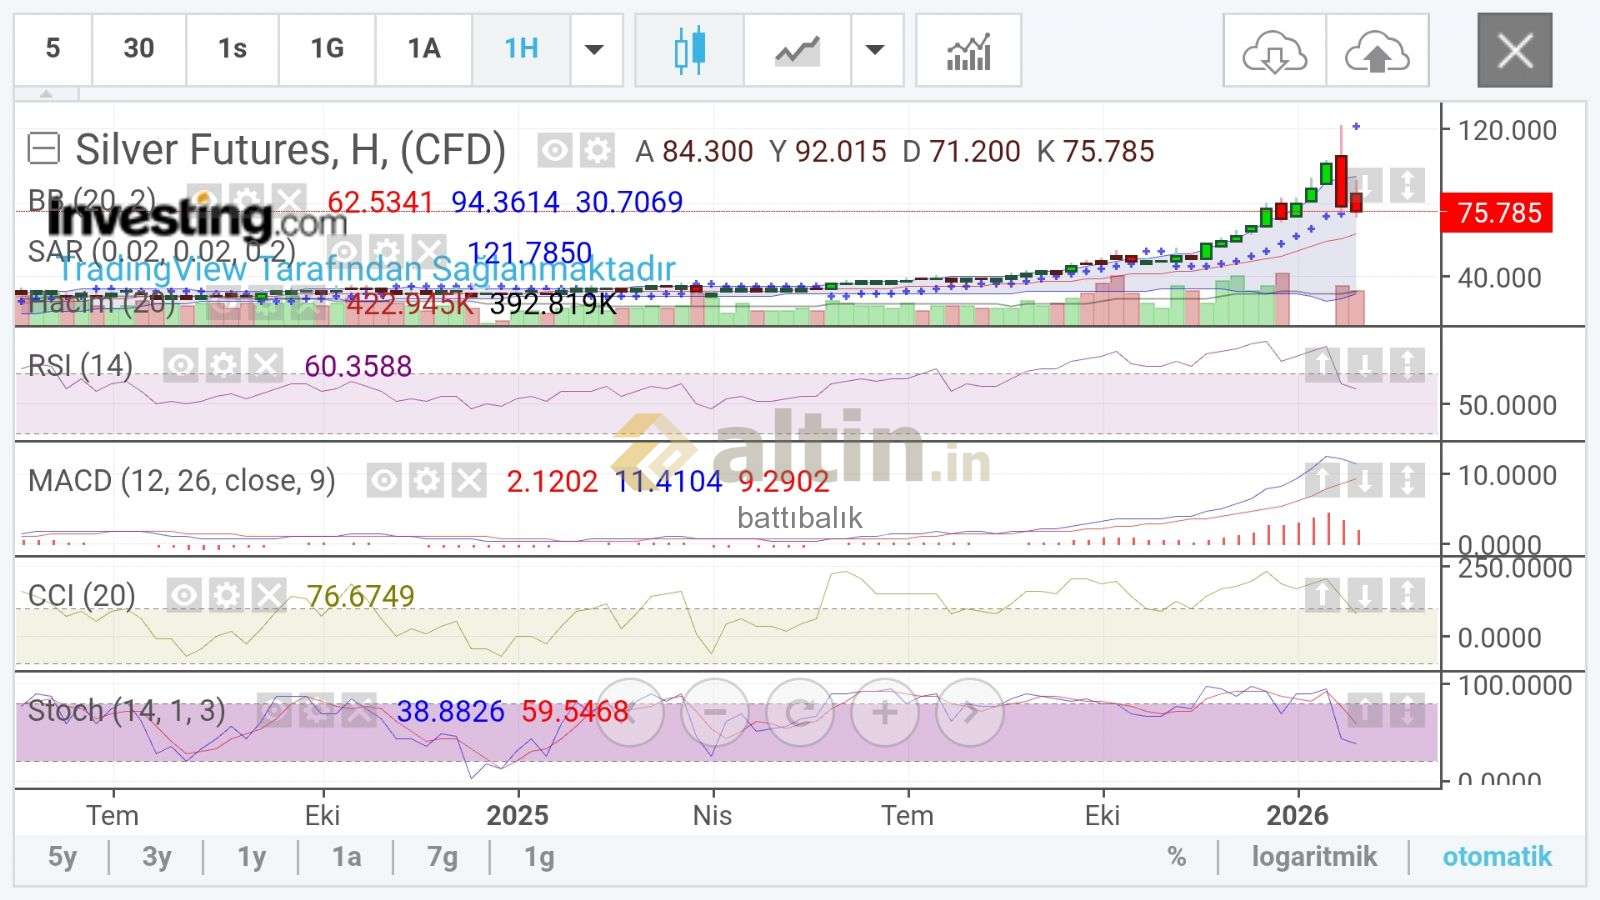Collapse the Silver Futures legend box

click(44, 150)
